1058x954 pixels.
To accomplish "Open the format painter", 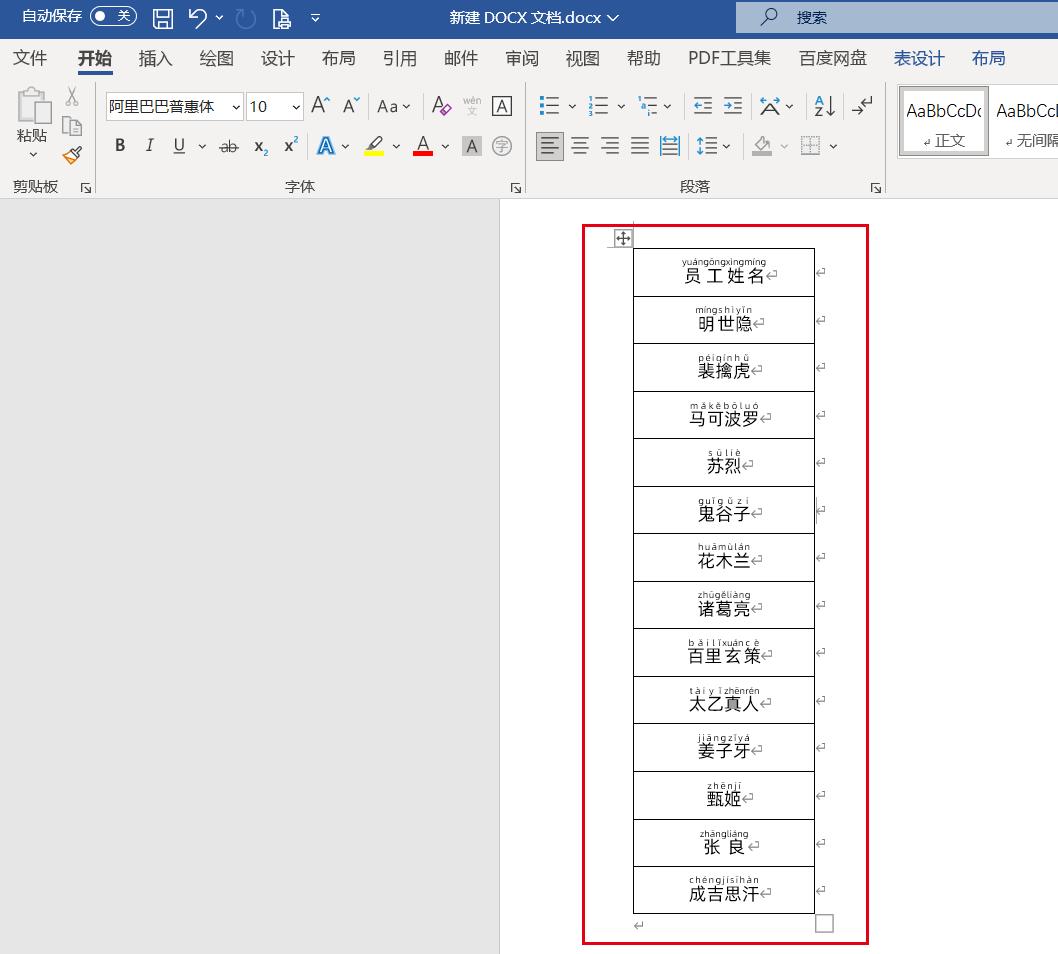I will [71, 155].
